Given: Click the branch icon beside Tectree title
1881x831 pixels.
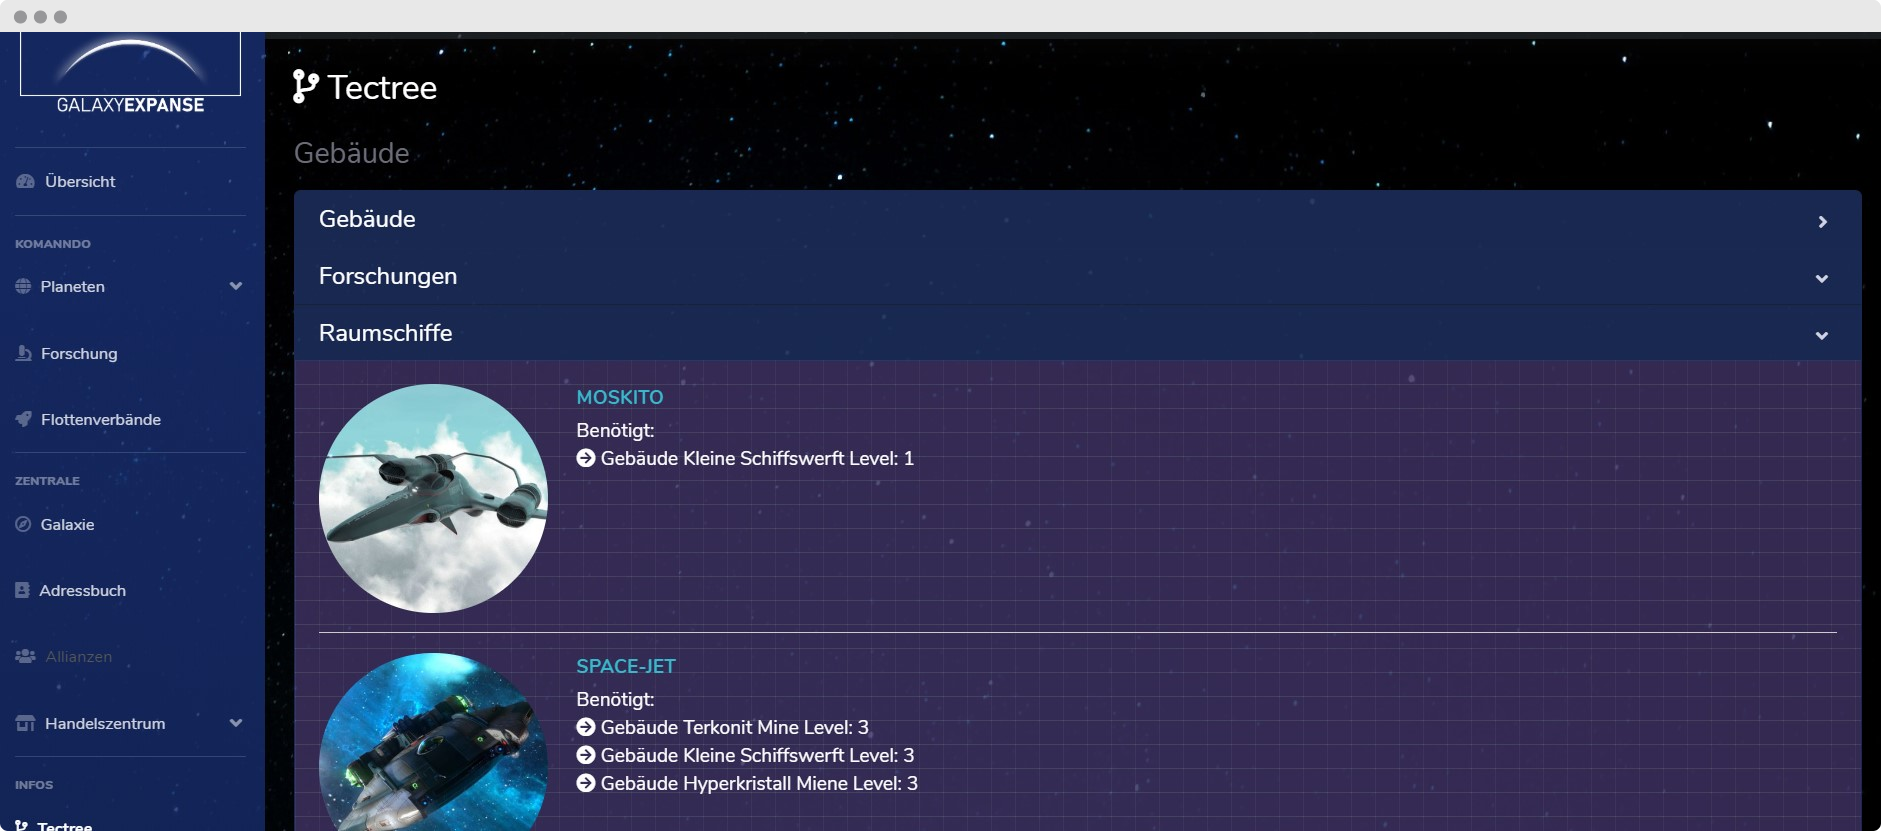Looking at the screenshot, I should tap(305, 87).
